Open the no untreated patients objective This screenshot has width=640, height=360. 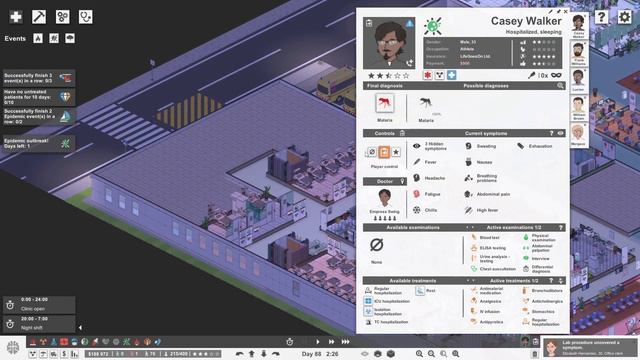pos(39,97)
